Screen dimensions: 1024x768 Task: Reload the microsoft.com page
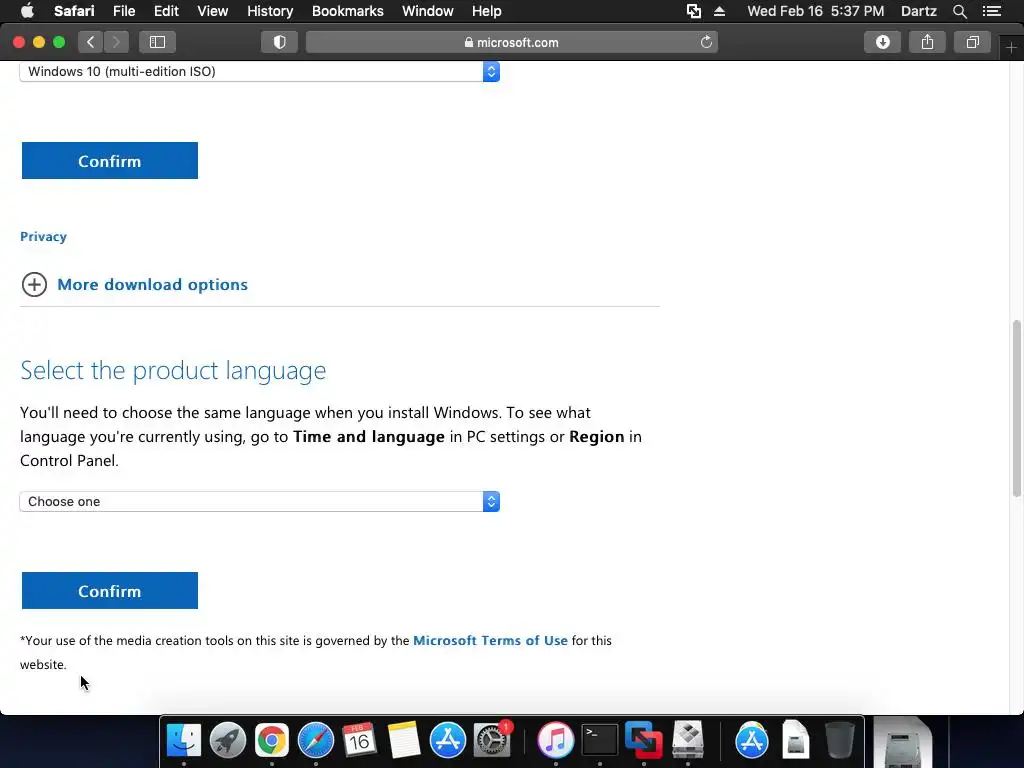click(x=706, y=42)
